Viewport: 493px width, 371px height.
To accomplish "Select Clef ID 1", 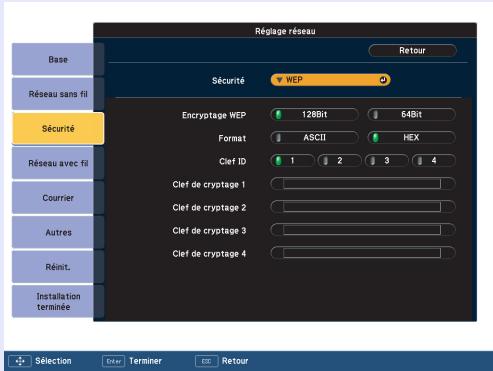I will [x=292, y=161].
